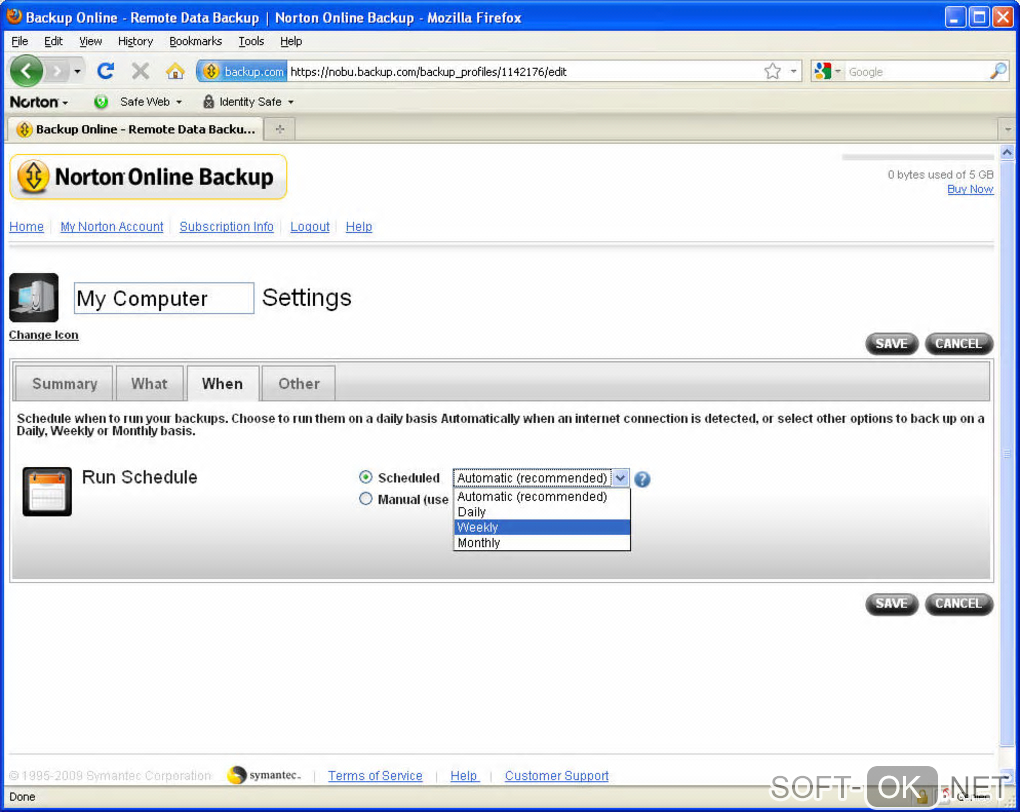Image resolution: width=1020 pixels, height=812 pixels.
Task: Click the Firefox back arrow button
Action: (27, 70)
